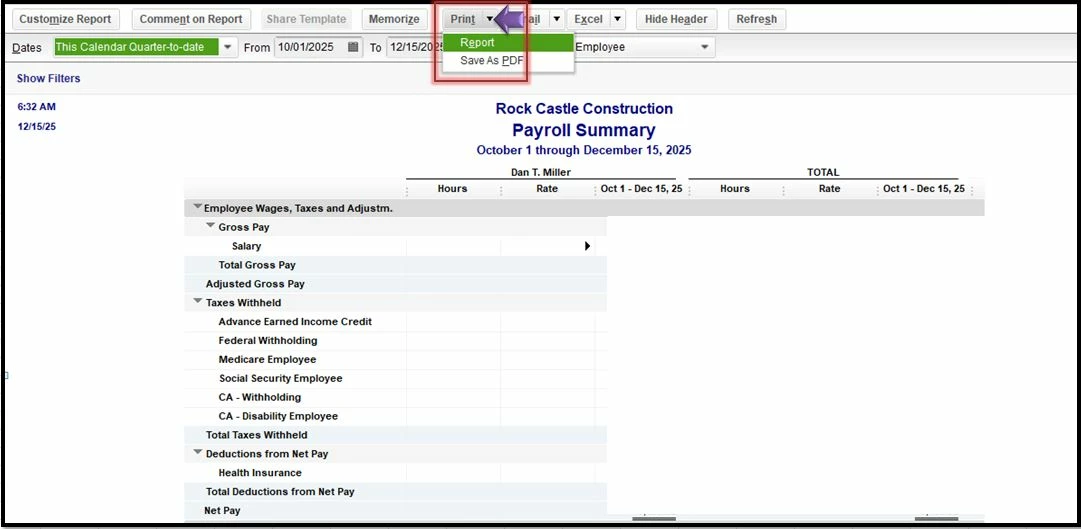Open the From date calendar picker icon

tap(353, 47)
